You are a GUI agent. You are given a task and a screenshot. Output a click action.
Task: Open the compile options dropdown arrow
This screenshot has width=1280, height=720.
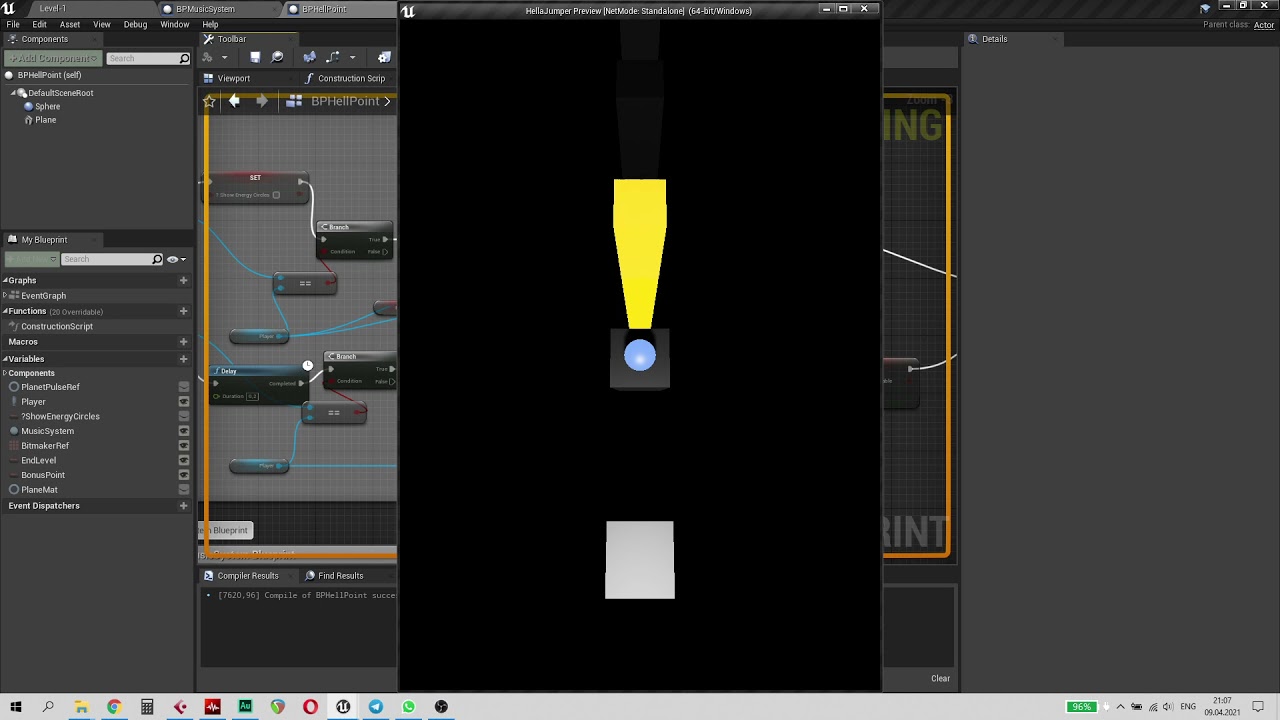(224, 58)
